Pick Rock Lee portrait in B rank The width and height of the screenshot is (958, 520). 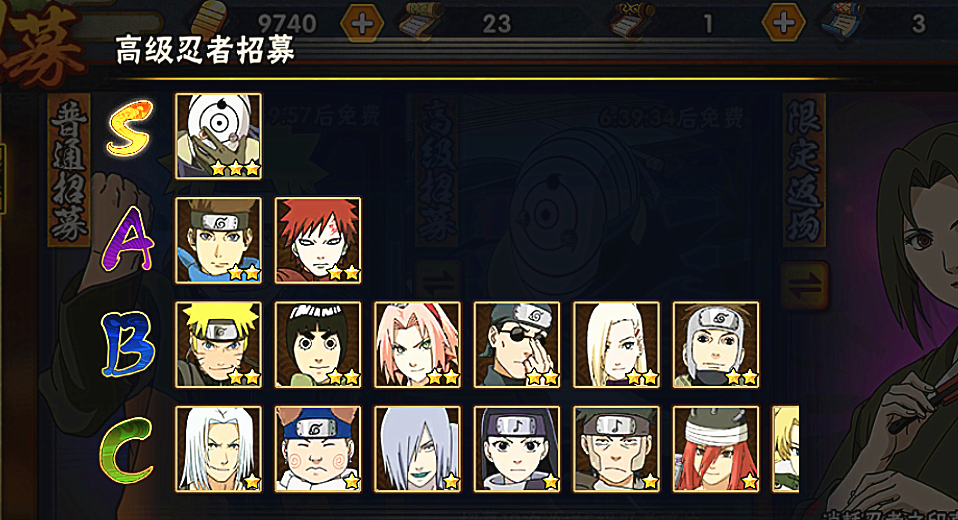tap(318, 345)
